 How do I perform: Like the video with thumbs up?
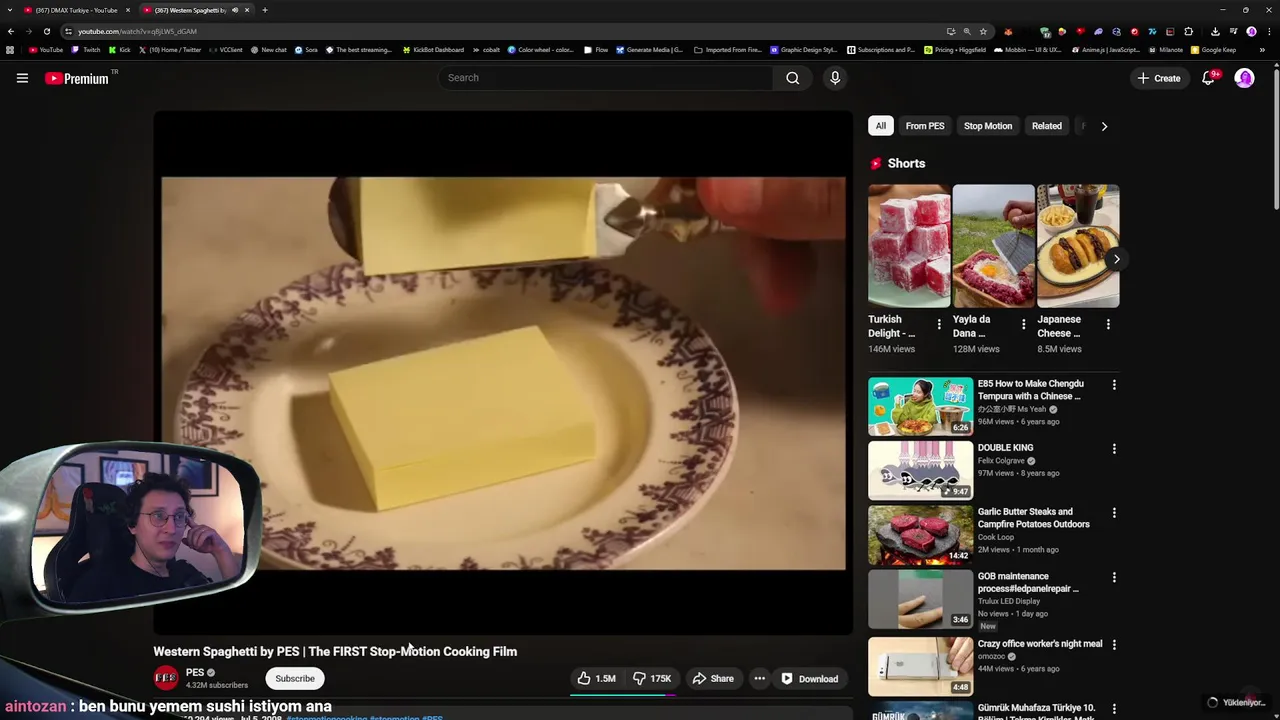pos(596,678)
